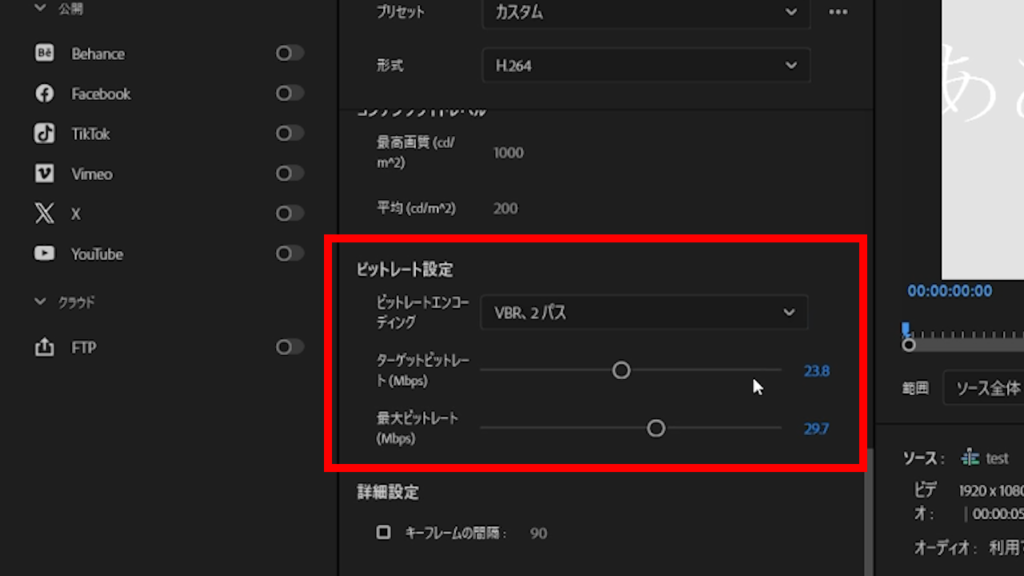Click the Facebook logo icon
The image size is (1024, 576).
pyautogui.click(x=44, y=93)
